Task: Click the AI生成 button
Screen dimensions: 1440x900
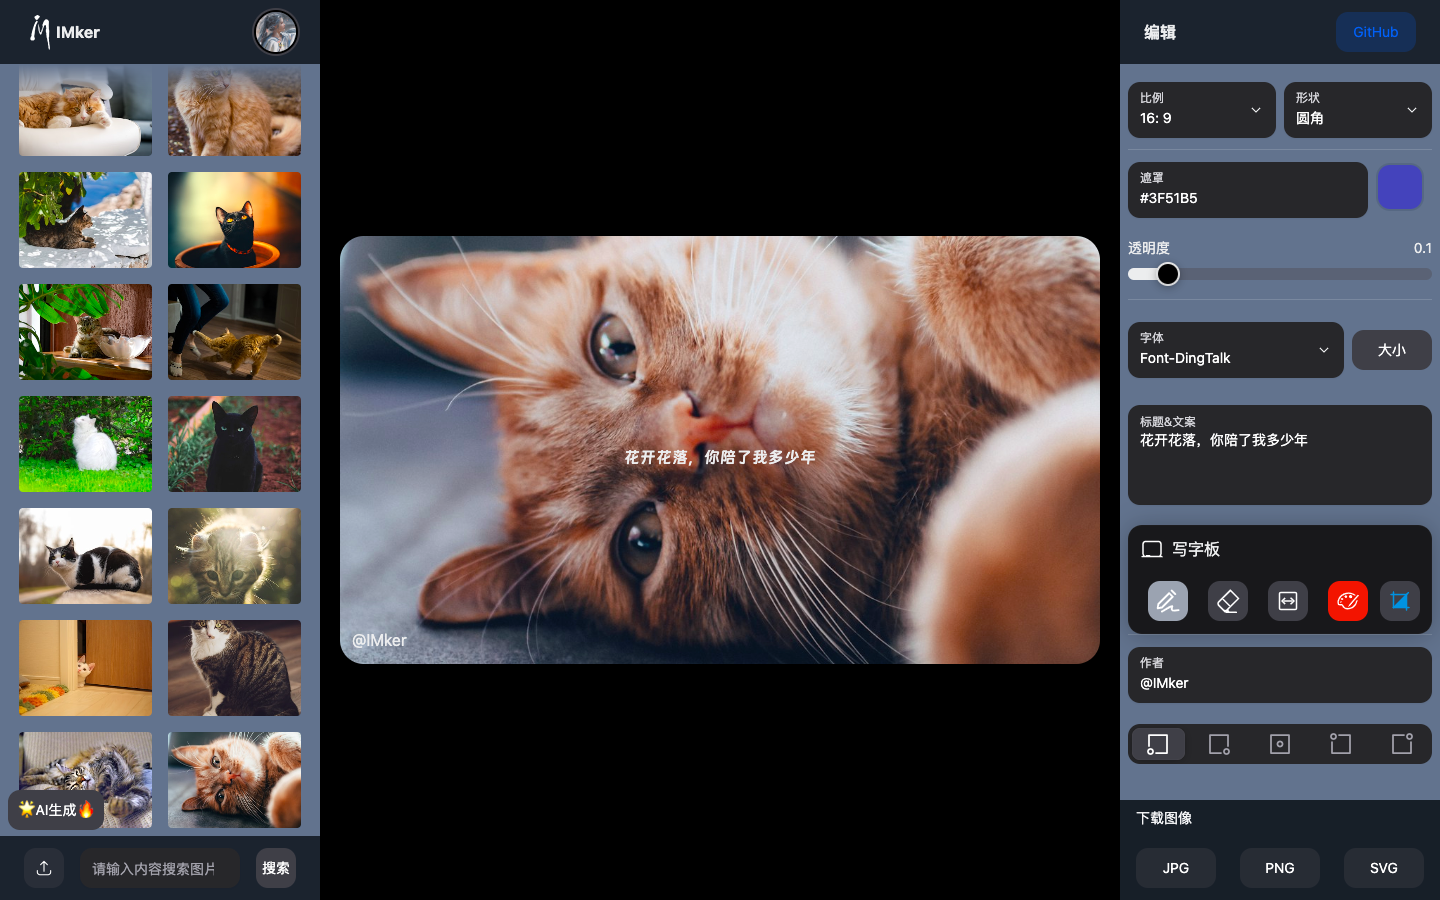Action: pyautogui.click(x=56, y=810)
